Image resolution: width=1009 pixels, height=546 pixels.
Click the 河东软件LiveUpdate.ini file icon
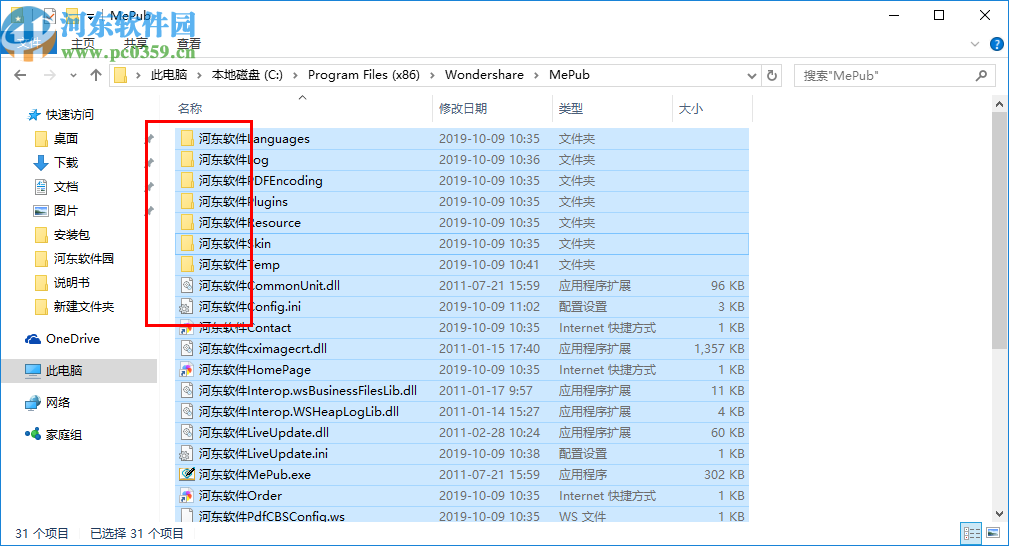(x=187, y=454)
